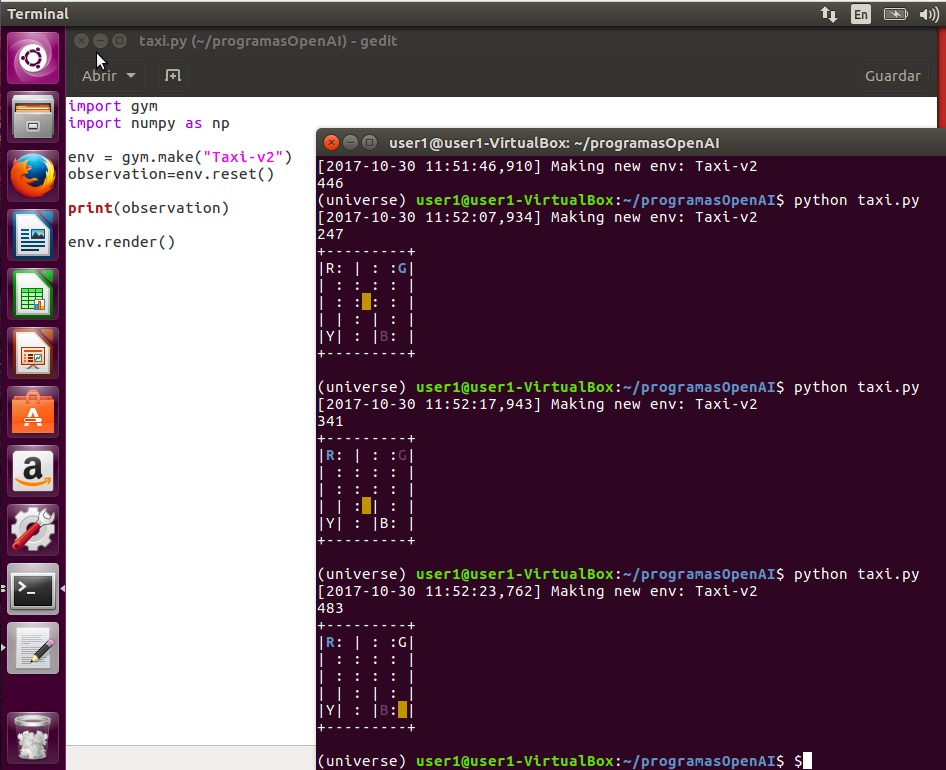The height and width of the screenshot is (770, 946).
Task: Place cursor in env.render() line
Action: pos(121,242)
